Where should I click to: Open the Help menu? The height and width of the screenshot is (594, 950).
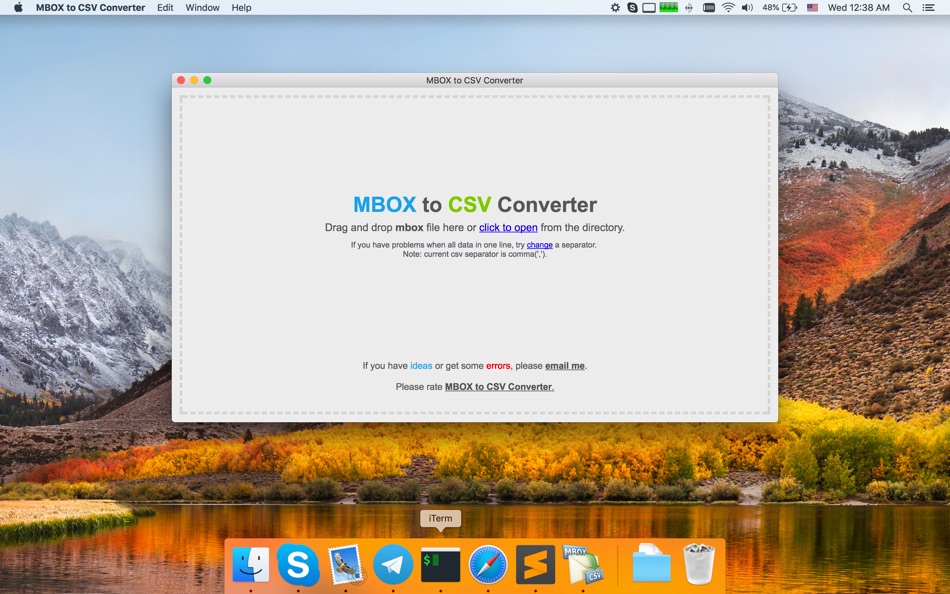tap(241, 7)
